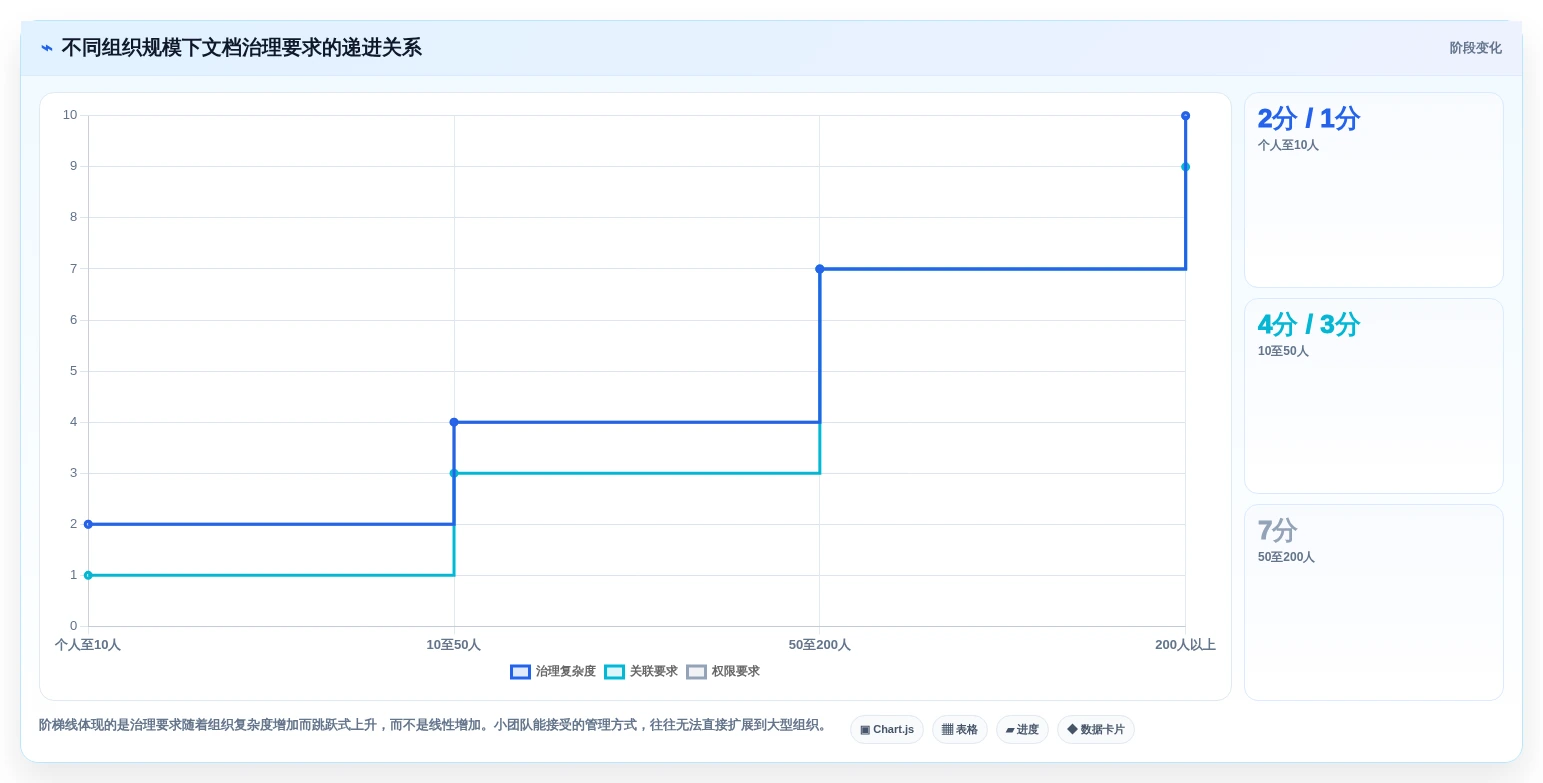
Task: Toggle the 治理复杂度 legend series
Action: (553, 672)
